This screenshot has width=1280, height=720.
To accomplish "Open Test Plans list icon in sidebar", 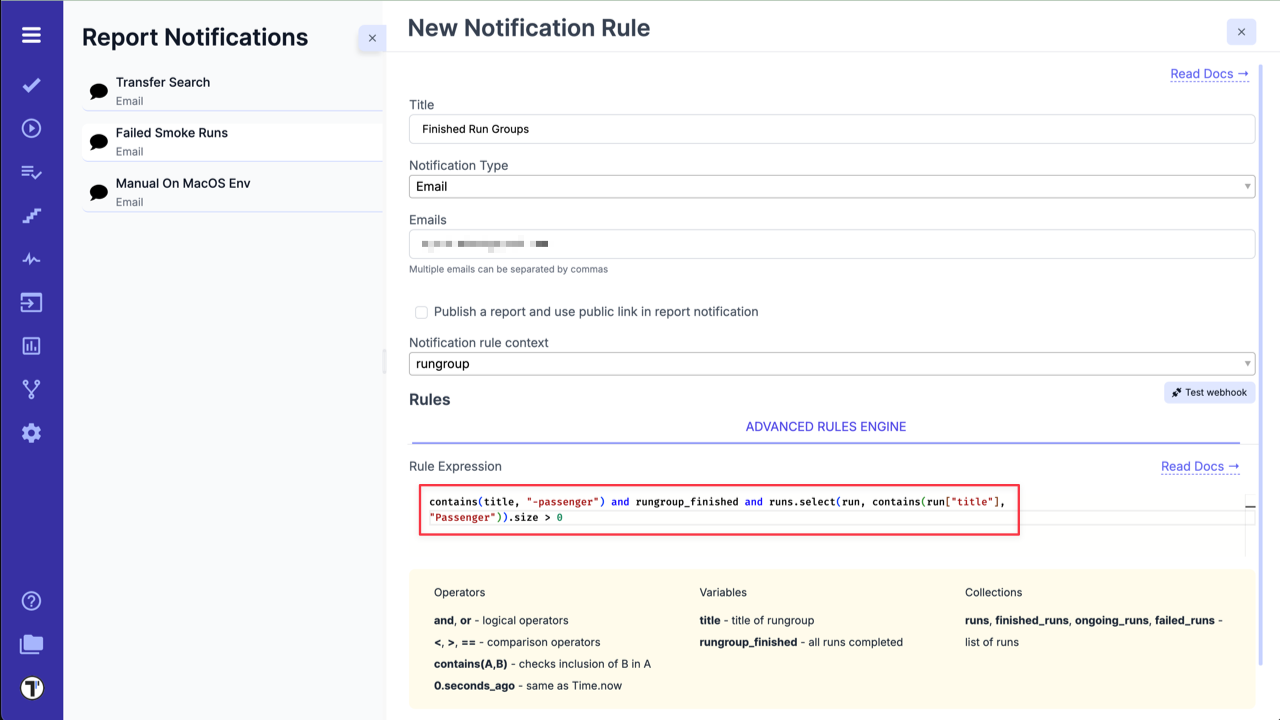I will [x=31, y=171].
